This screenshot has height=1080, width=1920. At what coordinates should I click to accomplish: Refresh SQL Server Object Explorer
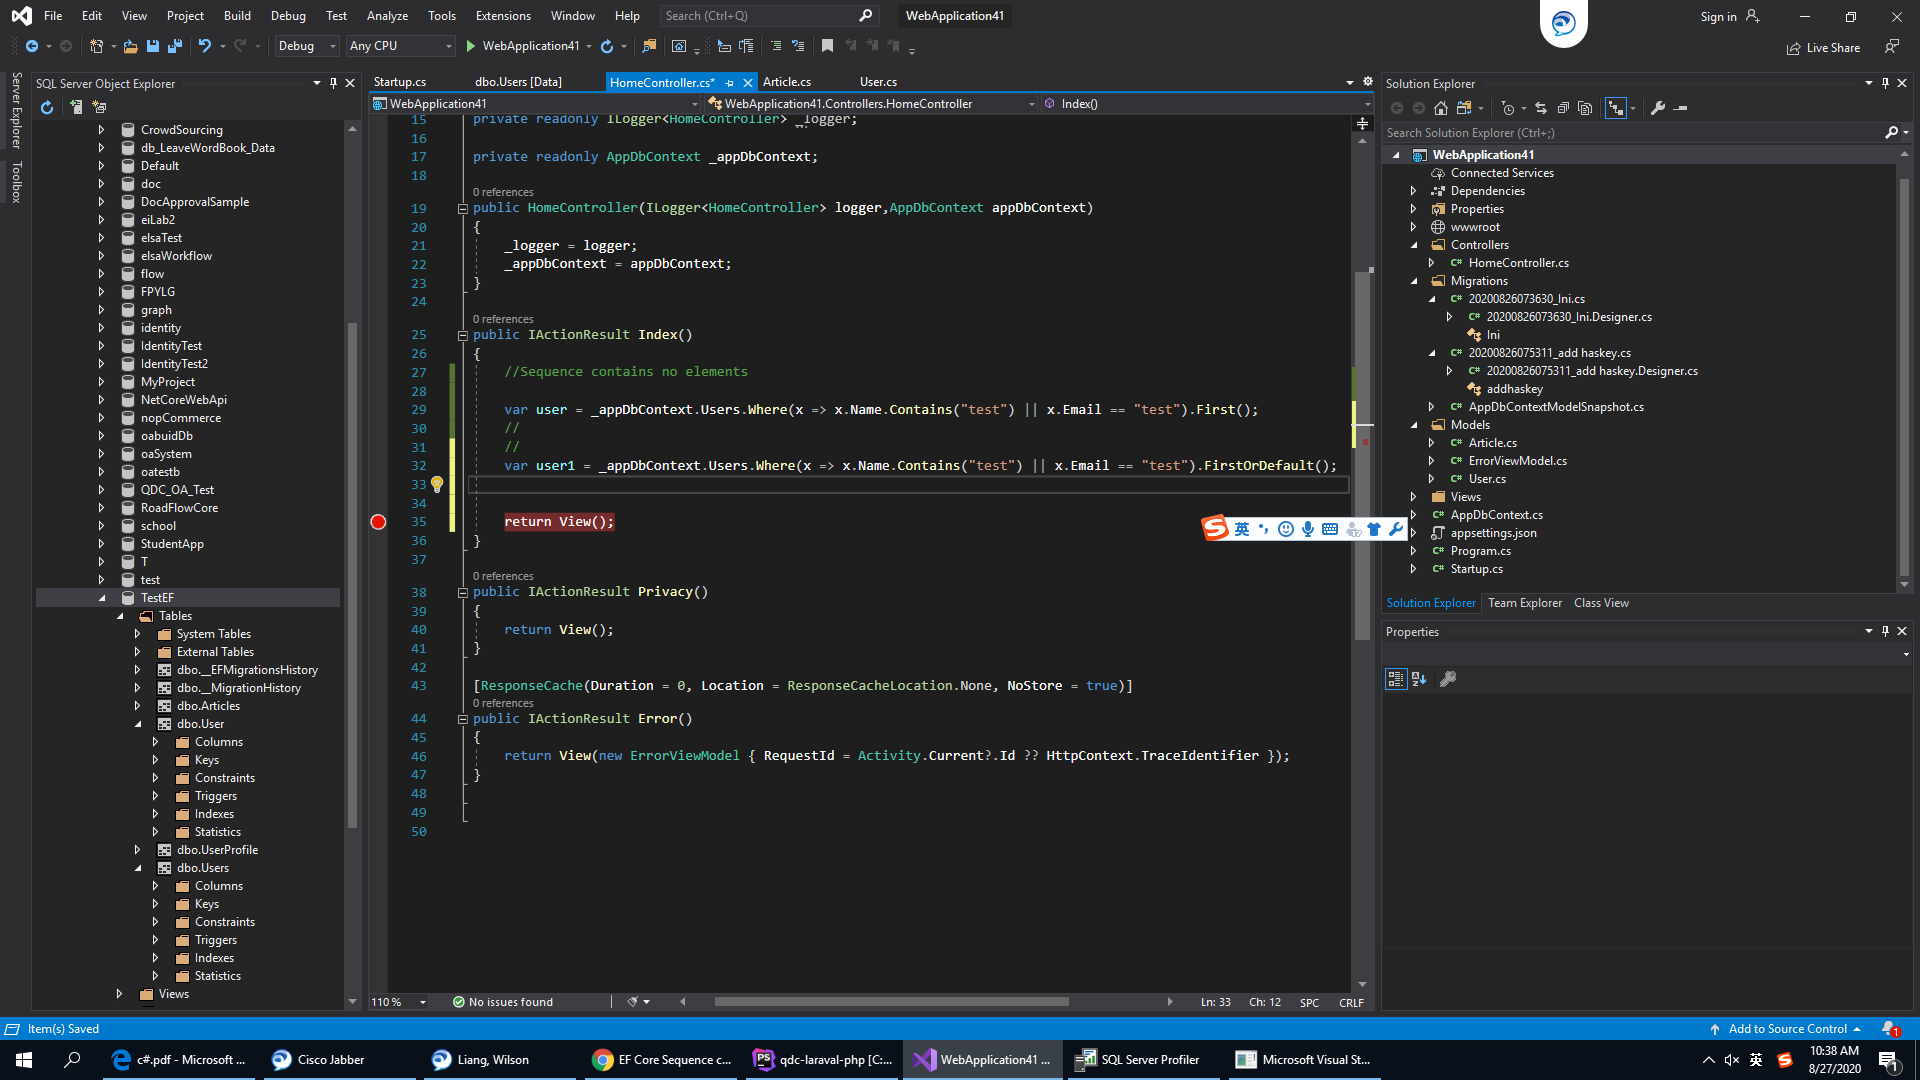[47, 107]
